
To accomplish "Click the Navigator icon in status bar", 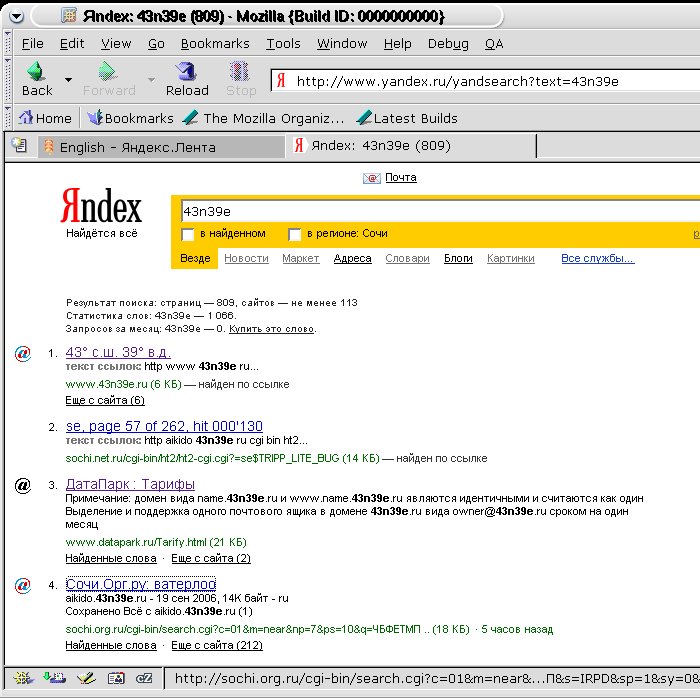I will [23, 678].
